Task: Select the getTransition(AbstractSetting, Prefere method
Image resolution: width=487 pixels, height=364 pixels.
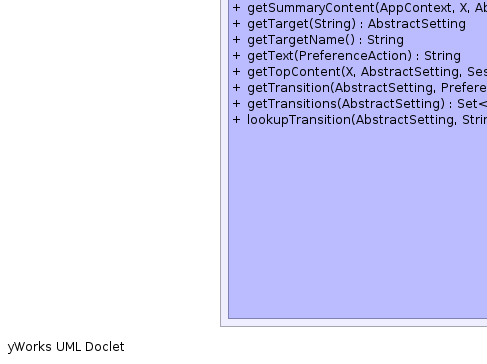Action: click(367, 88)
